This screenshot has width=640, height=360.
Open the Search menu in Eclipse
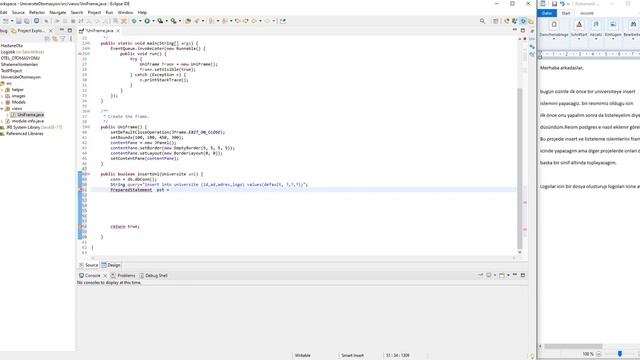click(x=77, y=13)
